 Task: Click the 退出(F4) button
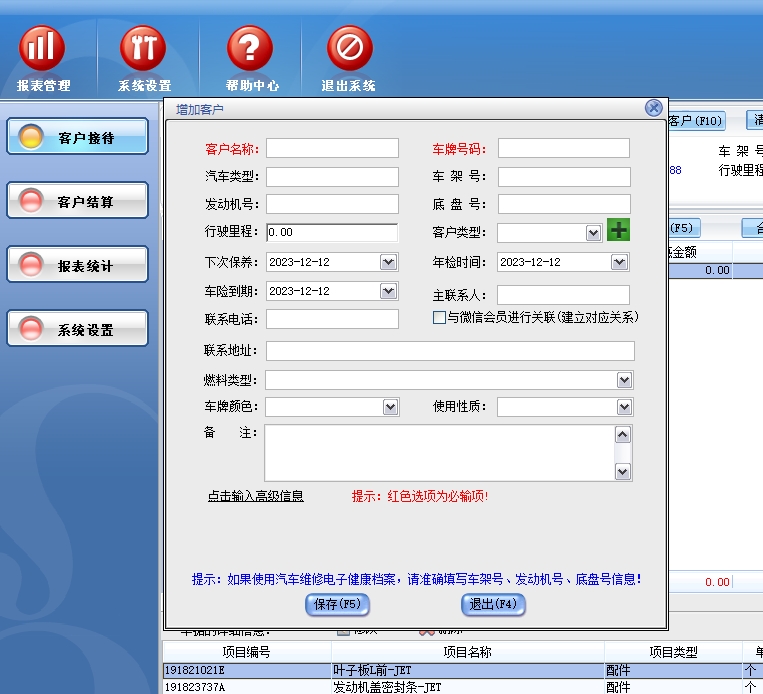[493, 604]
